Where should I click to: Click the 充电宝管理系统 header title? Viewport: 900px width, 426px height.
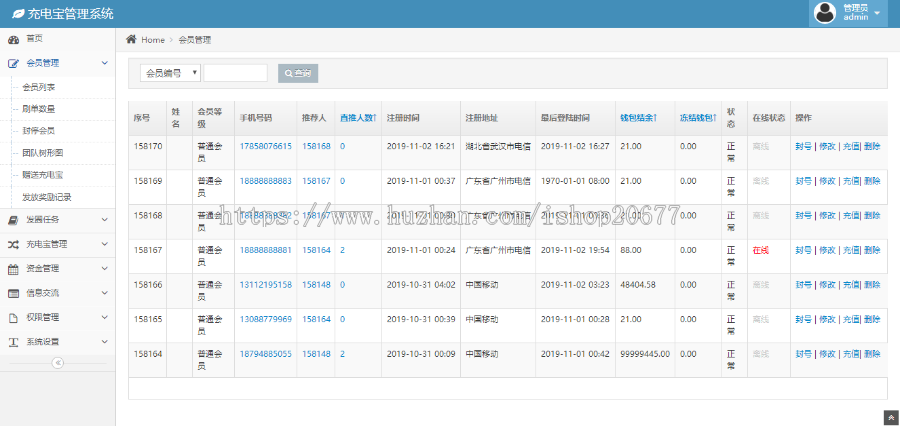point(71,13)
